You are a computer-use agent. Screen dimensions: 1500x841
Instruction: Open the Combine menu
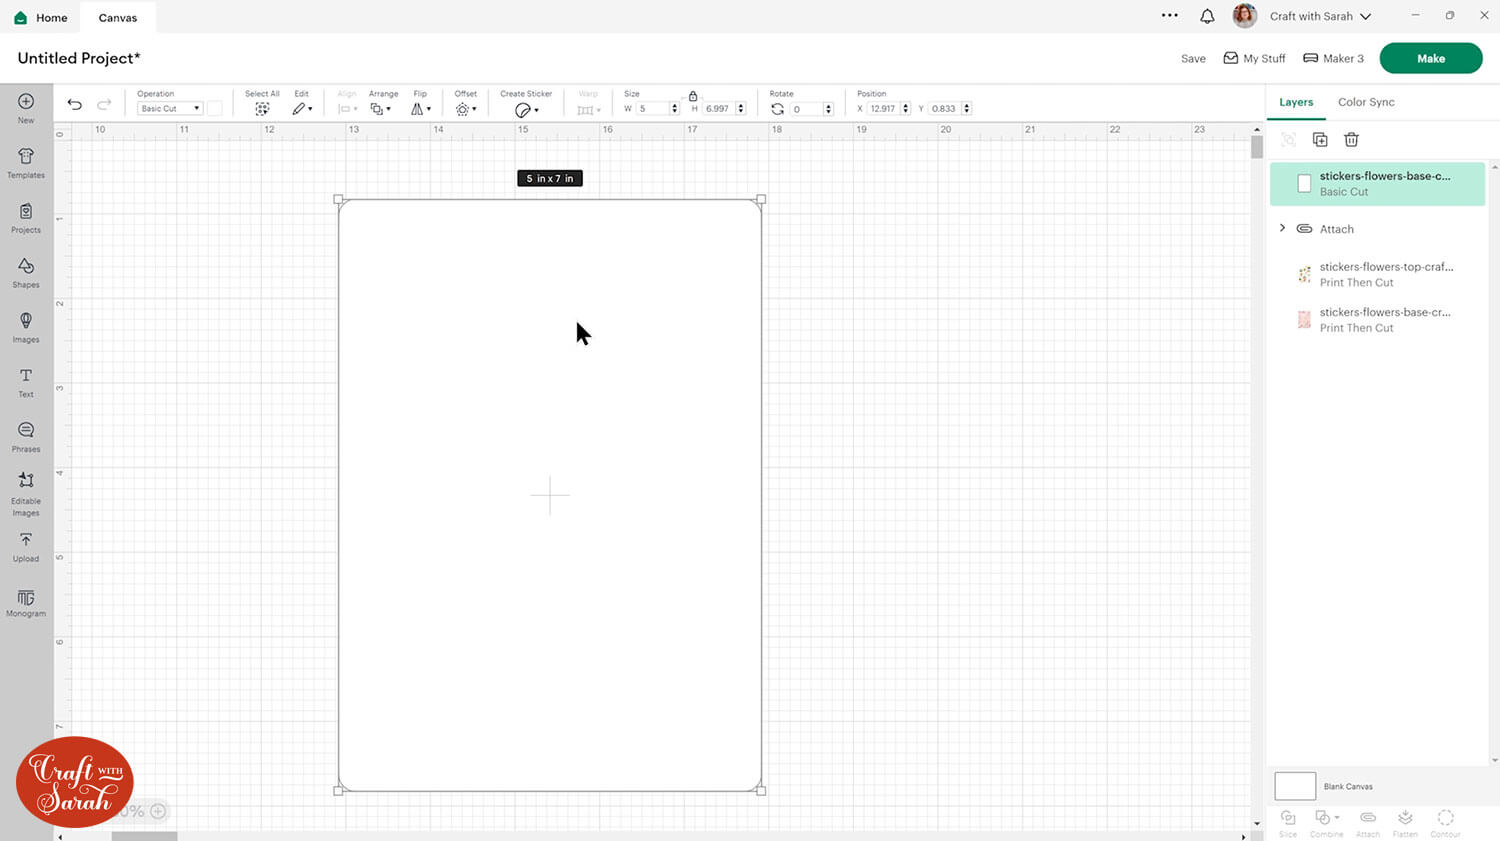click(x=1327, y=823)
